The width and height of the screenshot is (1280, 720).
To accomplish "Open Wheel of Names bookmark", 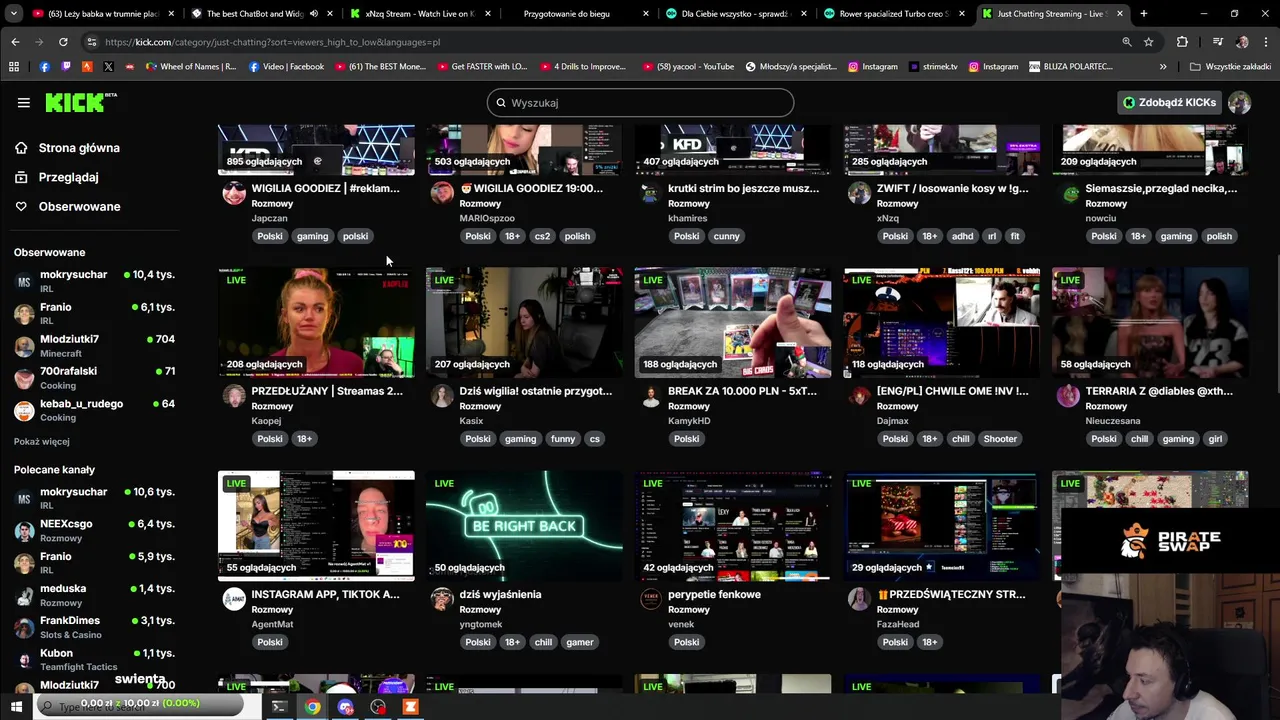I will [191, 67].
